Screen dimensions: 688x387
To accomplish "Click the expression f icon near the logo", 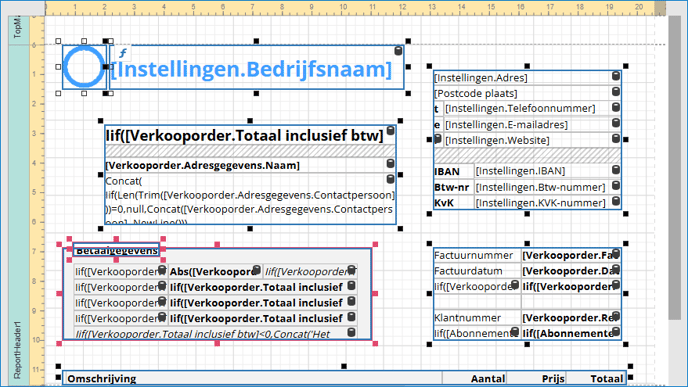I will (123, 54).
